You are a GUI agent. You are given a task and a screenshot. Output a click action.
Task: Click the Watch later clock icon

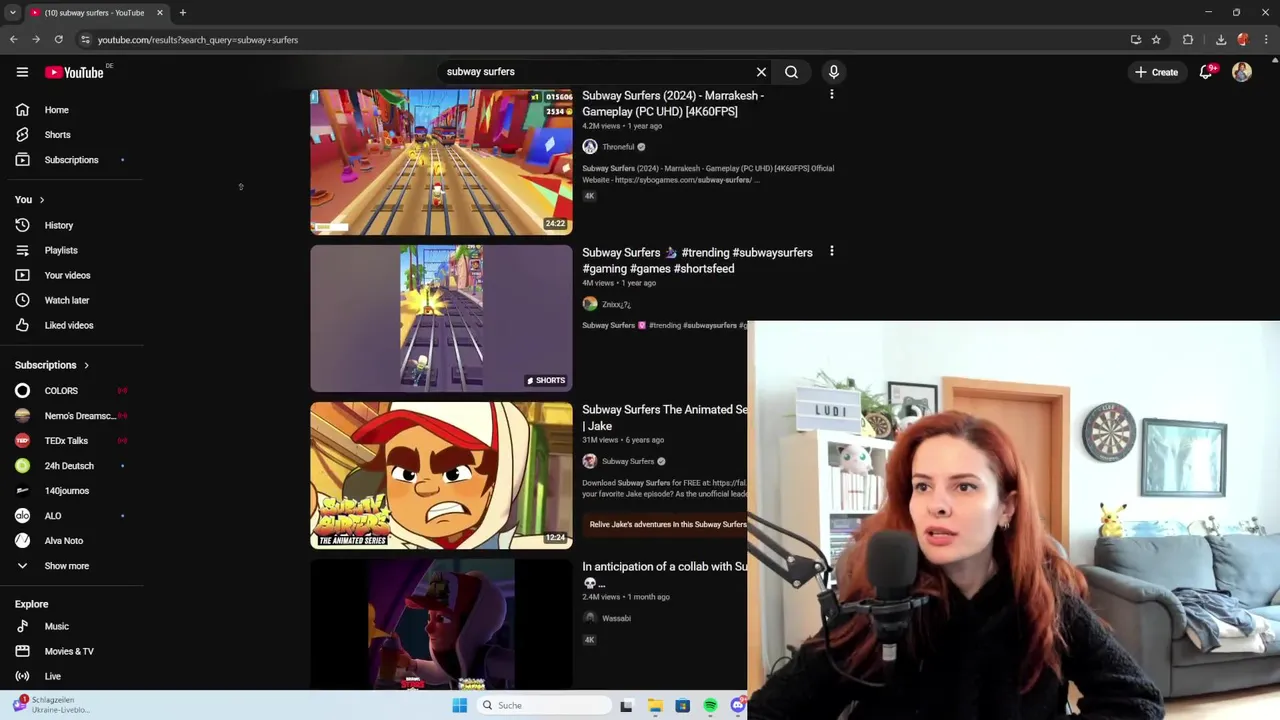[22, 300]
